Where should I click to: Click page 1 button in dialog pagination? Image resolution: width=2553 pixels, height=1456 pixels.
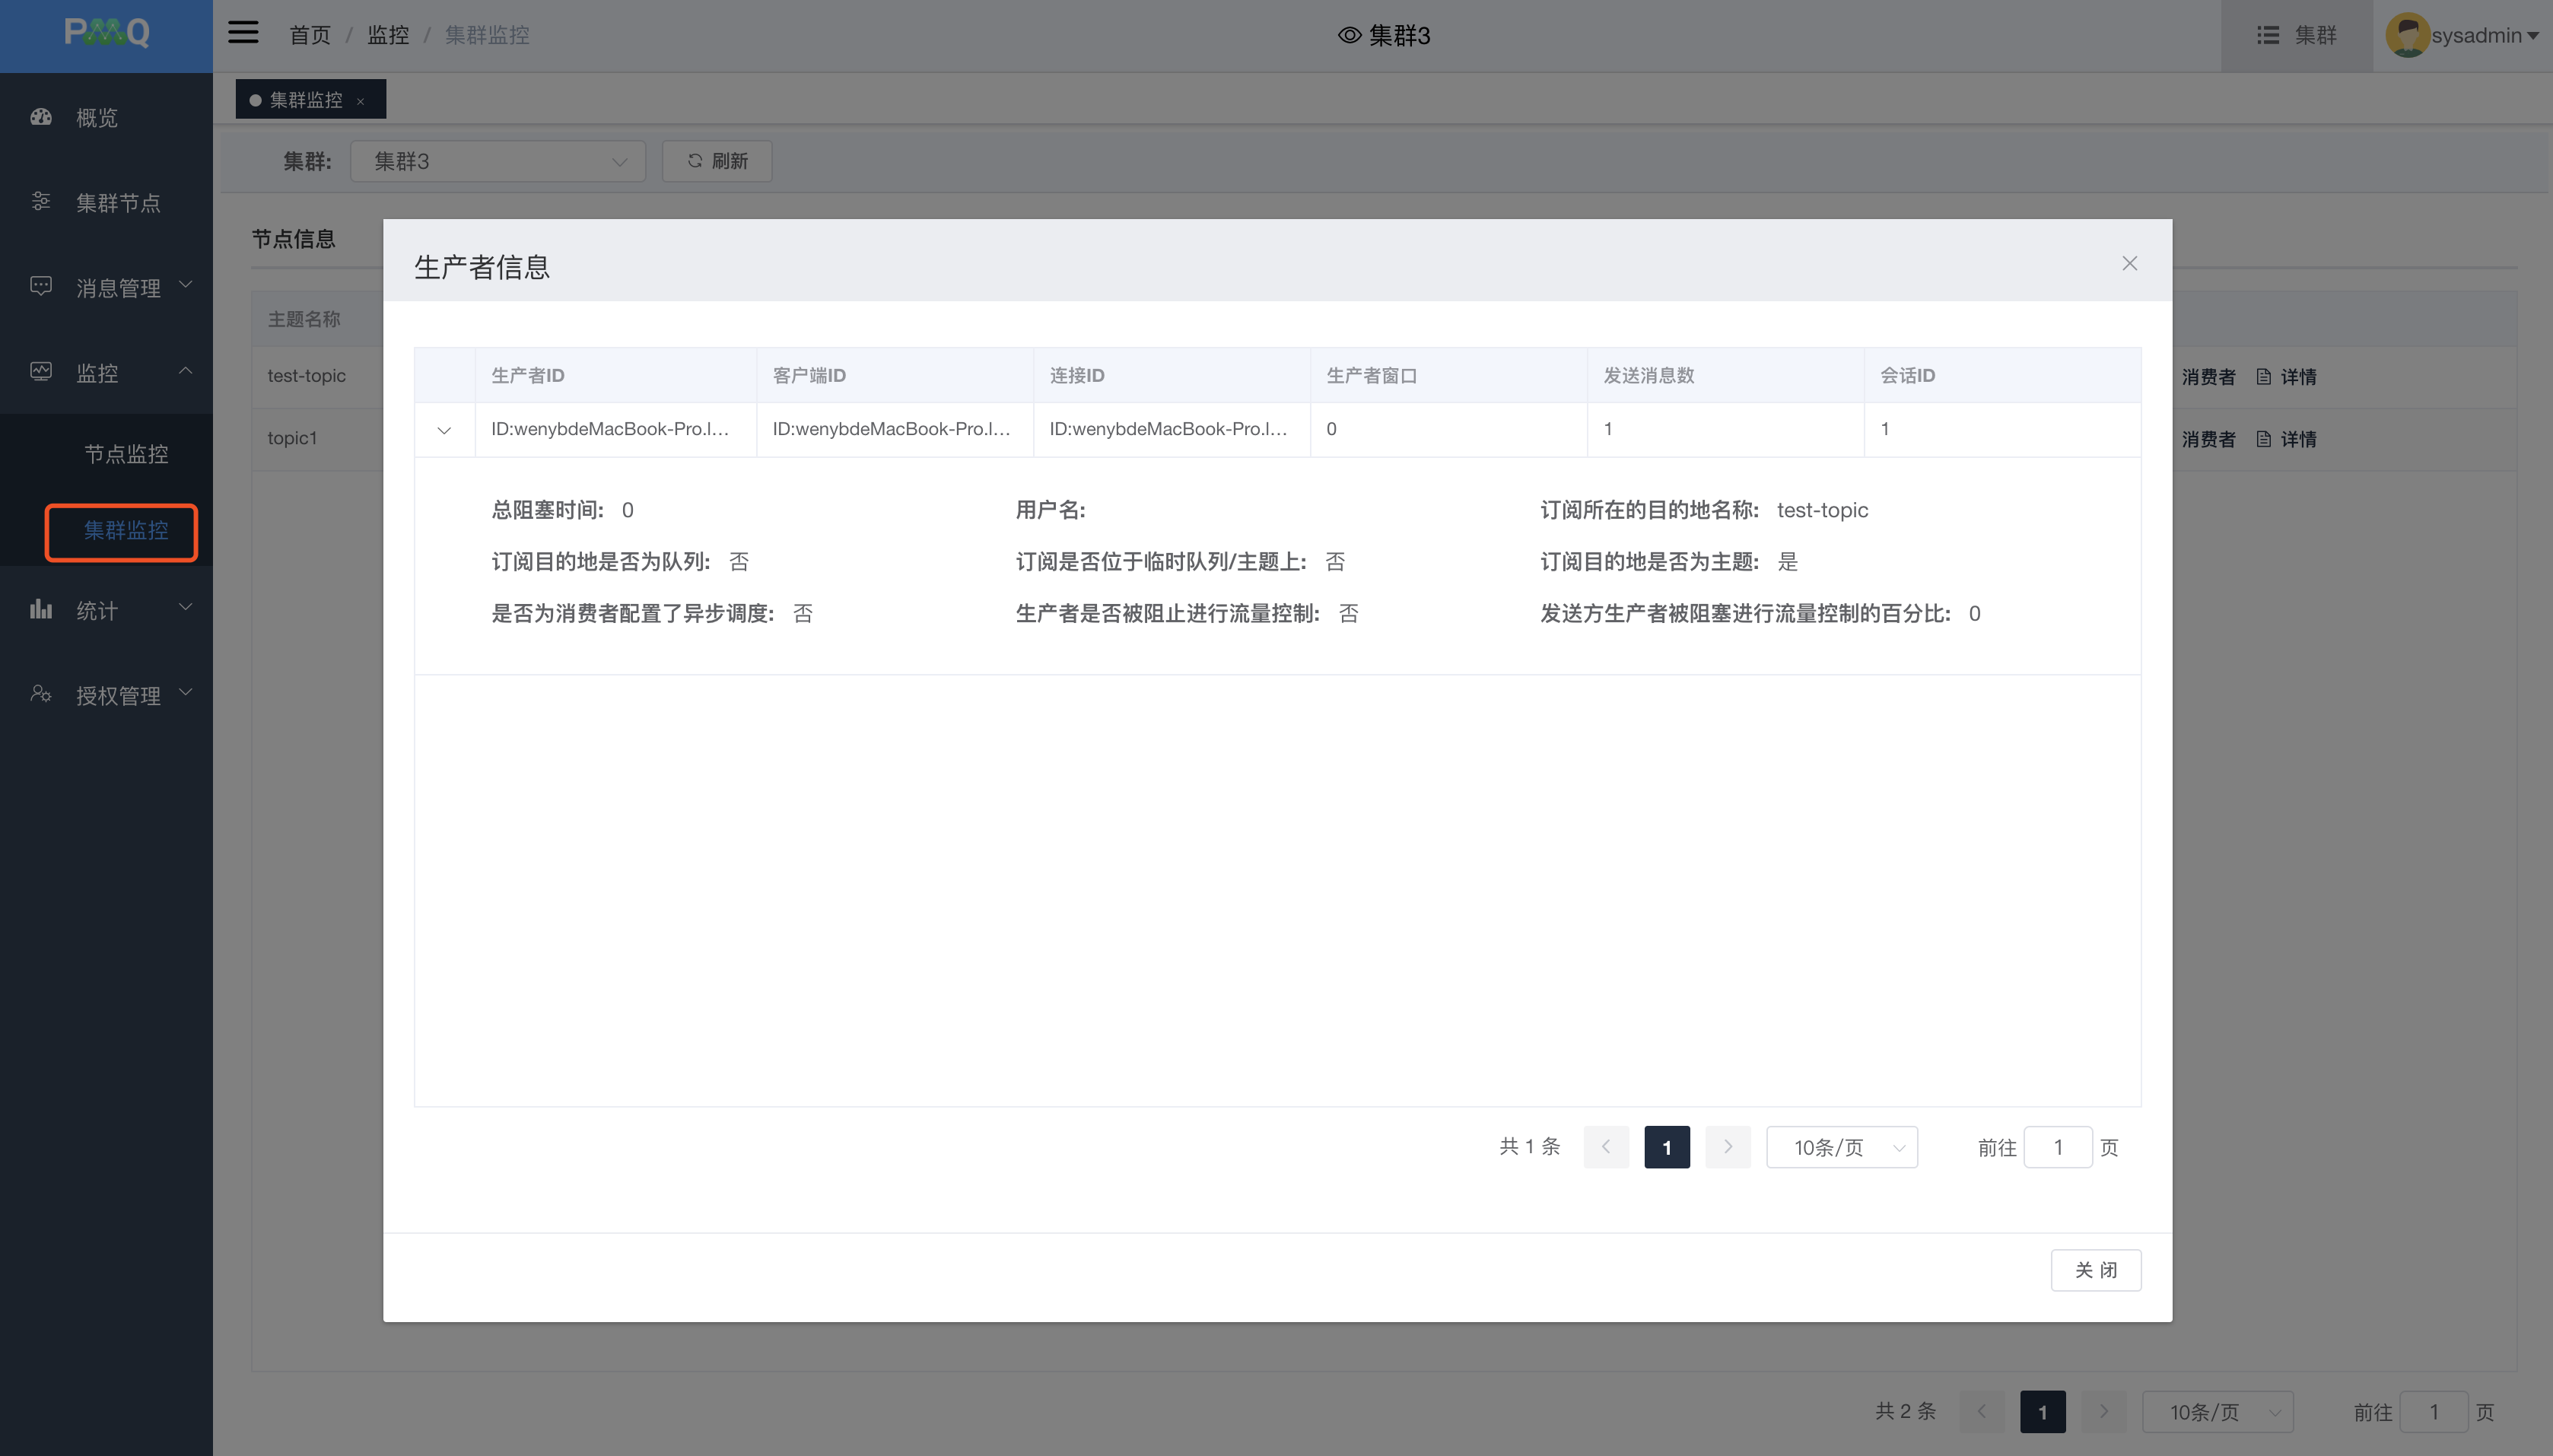[1666, 1147]
